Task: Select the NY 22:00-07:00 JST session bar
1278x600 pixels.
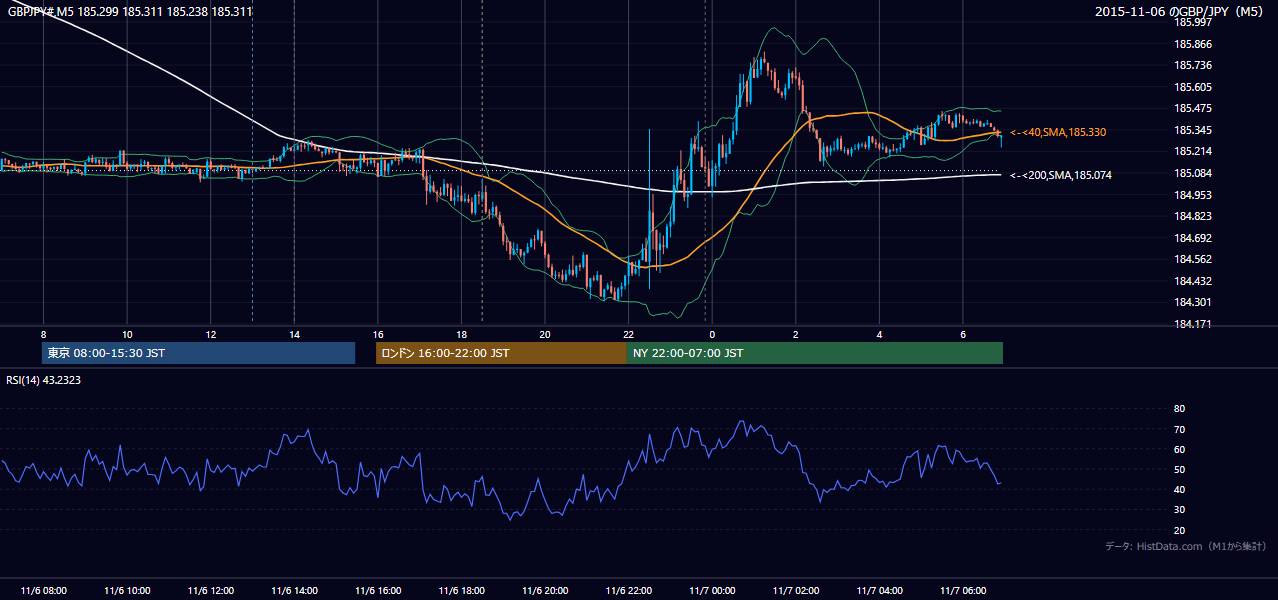Action: [x=815, y=353]
